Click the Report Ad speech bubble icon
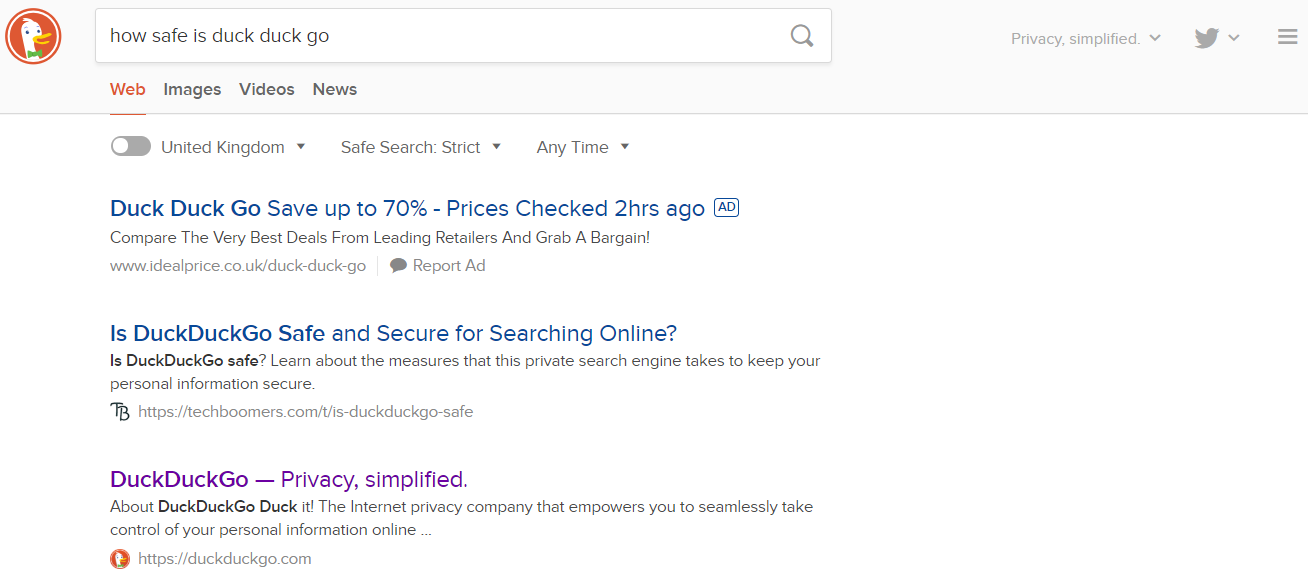 [x=398, y=266]
